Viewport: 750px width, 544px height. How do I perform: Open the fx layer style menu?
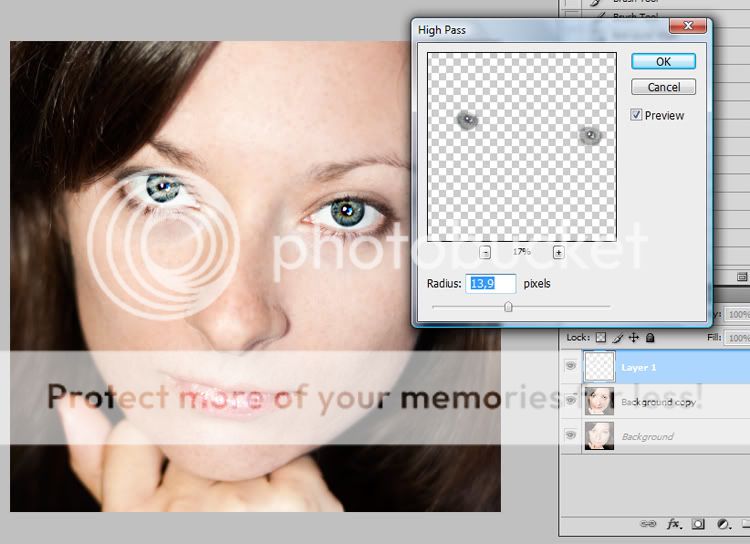[674, 524]
